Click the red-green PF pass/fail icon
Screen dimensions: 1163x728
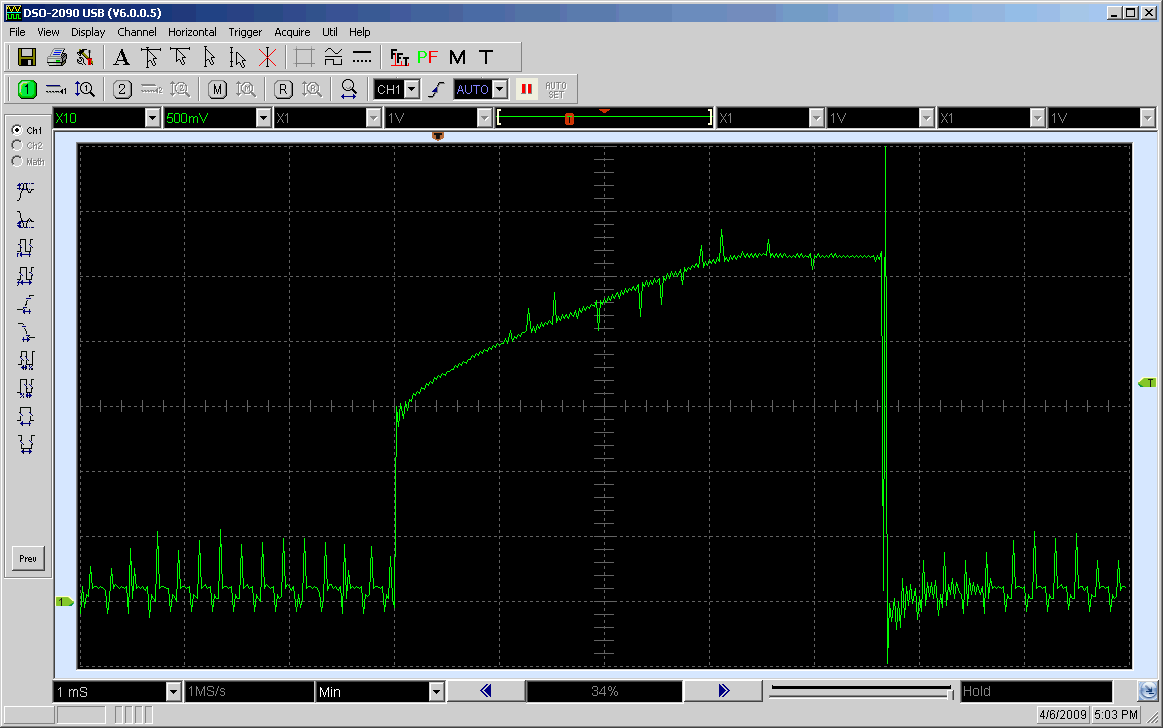point(428,57)
